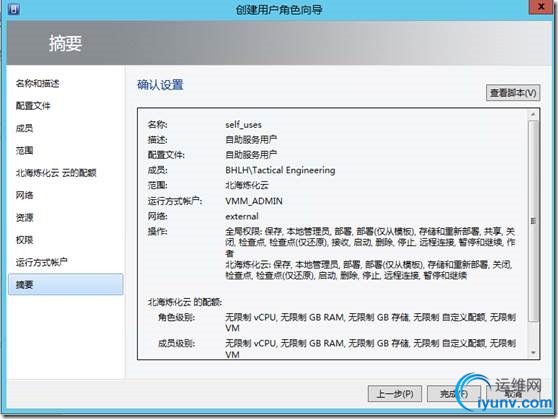Click the 取消 button

pos(513,394)
